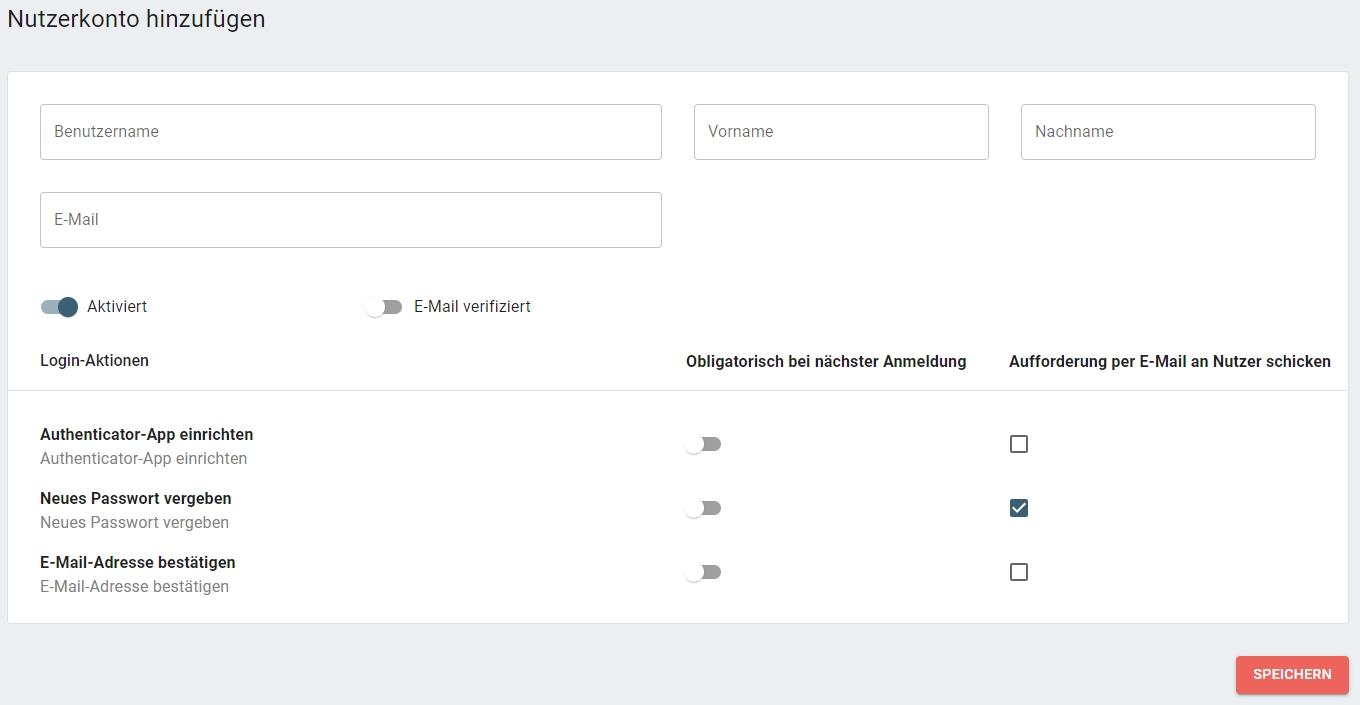Check the Authenticator-App email request checkbox
Screen dimensions: 1360x705
1018,444
